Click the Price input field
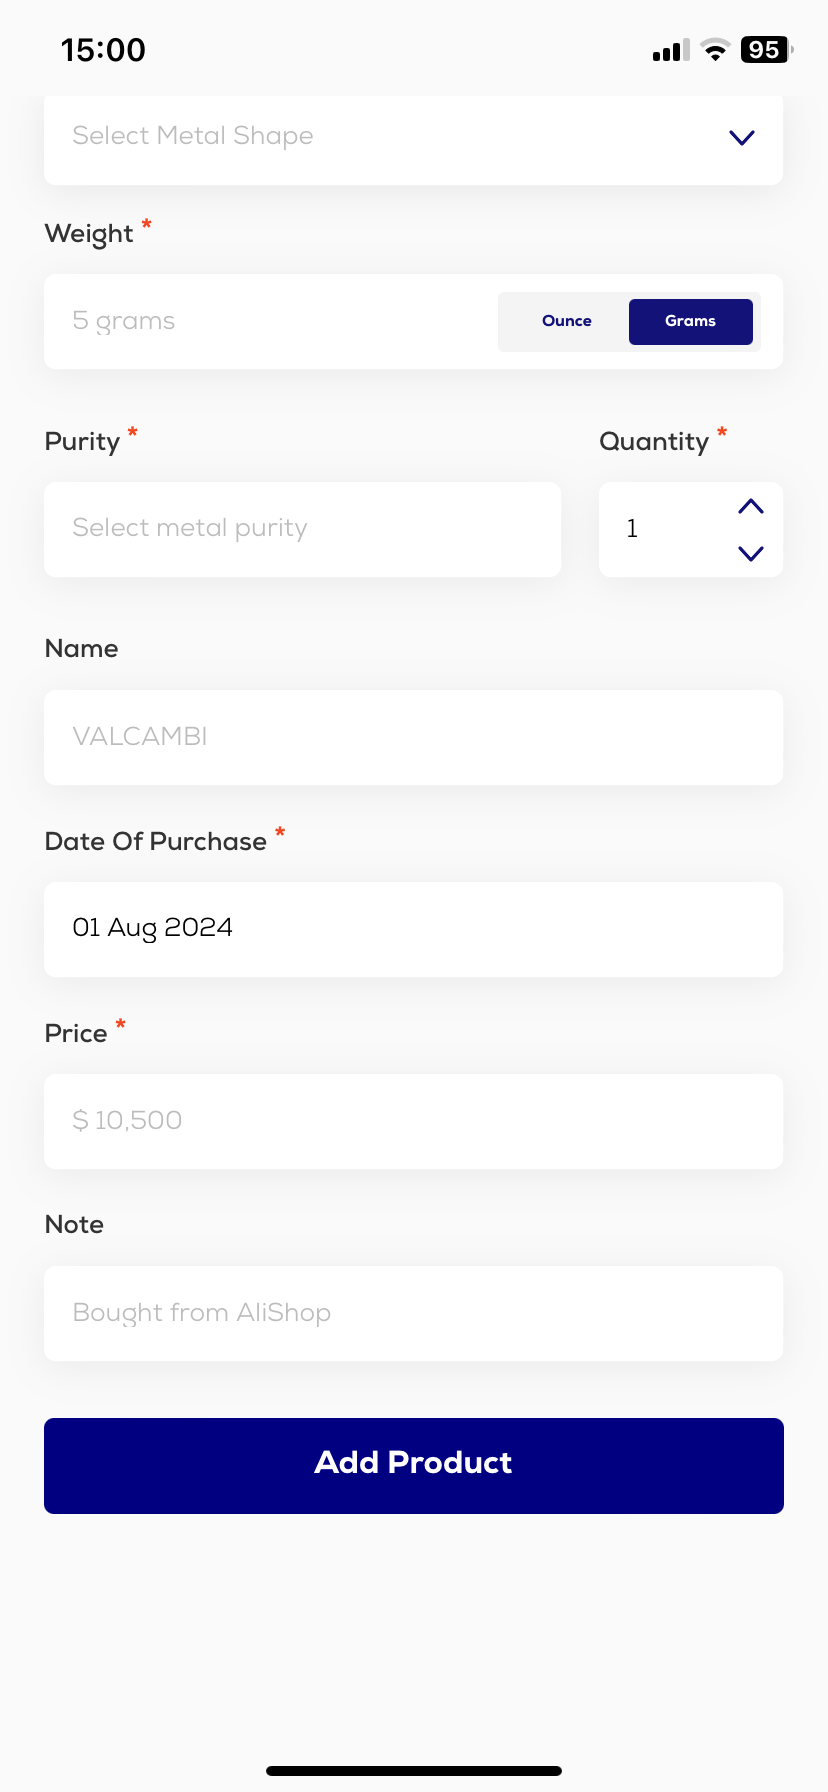This screenshot has width=828, height=1792. point(413,1121)
